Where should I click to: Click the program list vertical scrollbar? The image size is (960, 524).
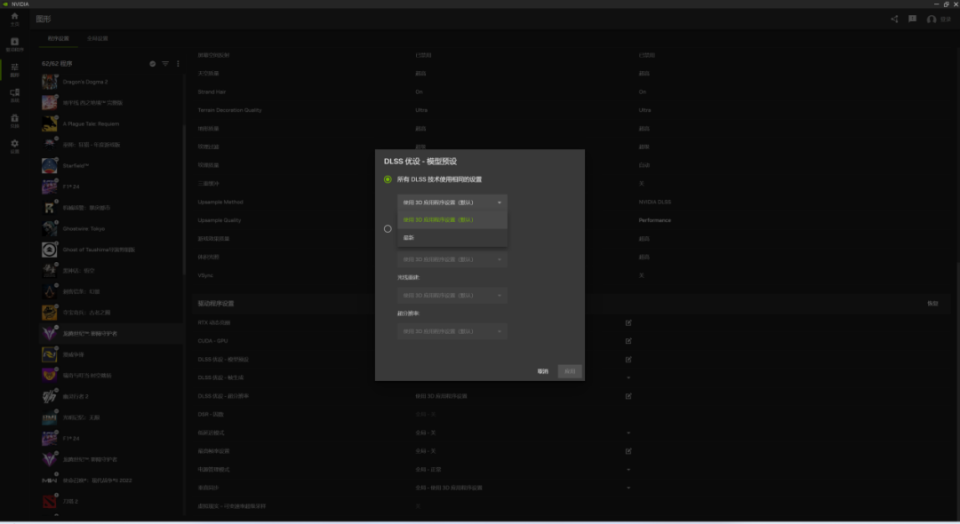pyautogui.click(x=184, y=199)
